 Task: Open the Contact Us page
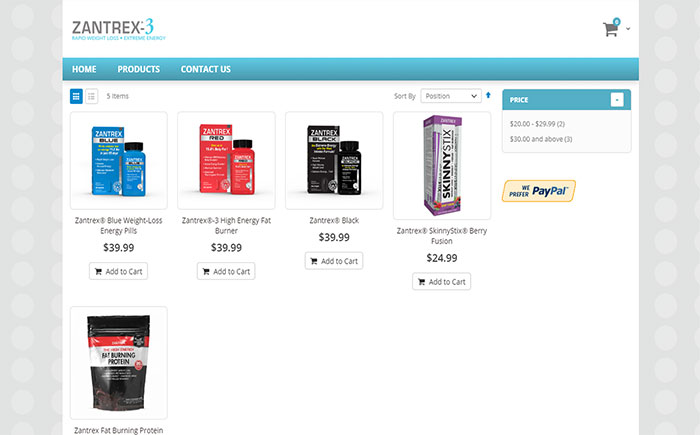206,69
